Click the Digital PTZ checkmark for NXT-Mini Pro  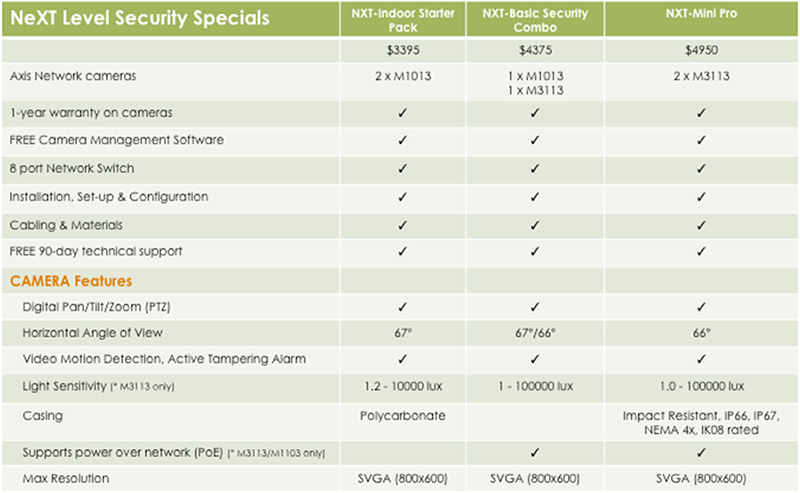coord(701,307)
